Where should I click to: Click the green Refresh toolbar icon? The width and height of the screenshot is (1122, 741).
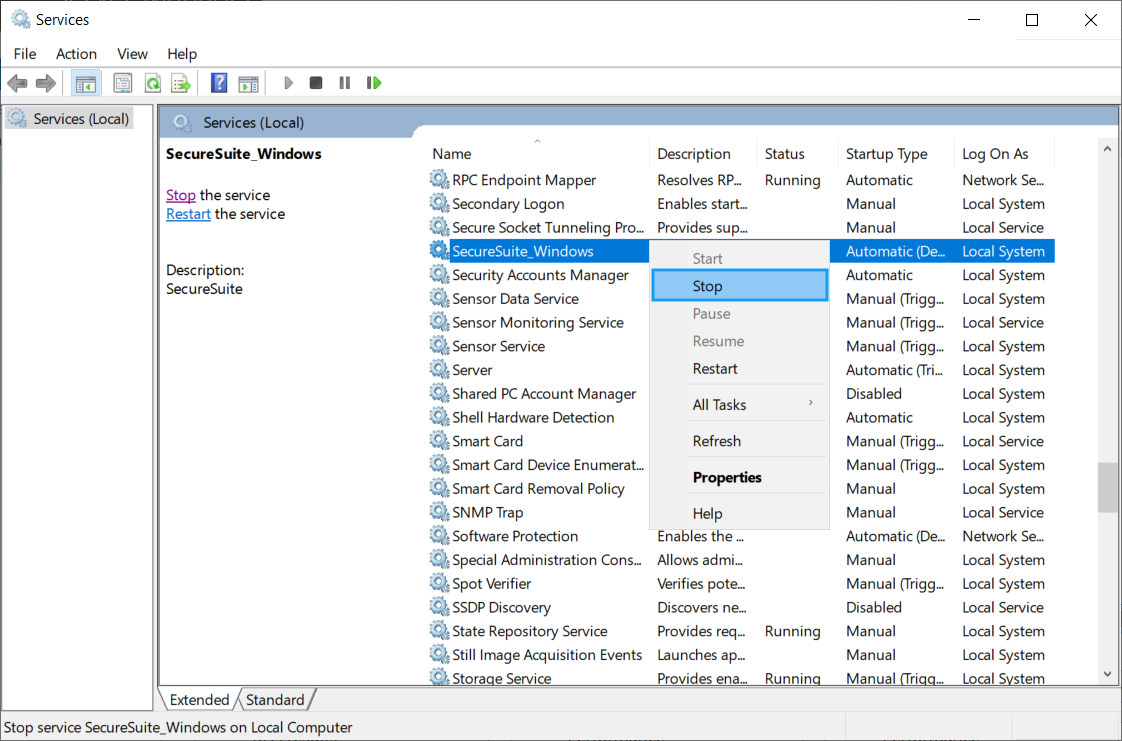[x=152, y=84]
